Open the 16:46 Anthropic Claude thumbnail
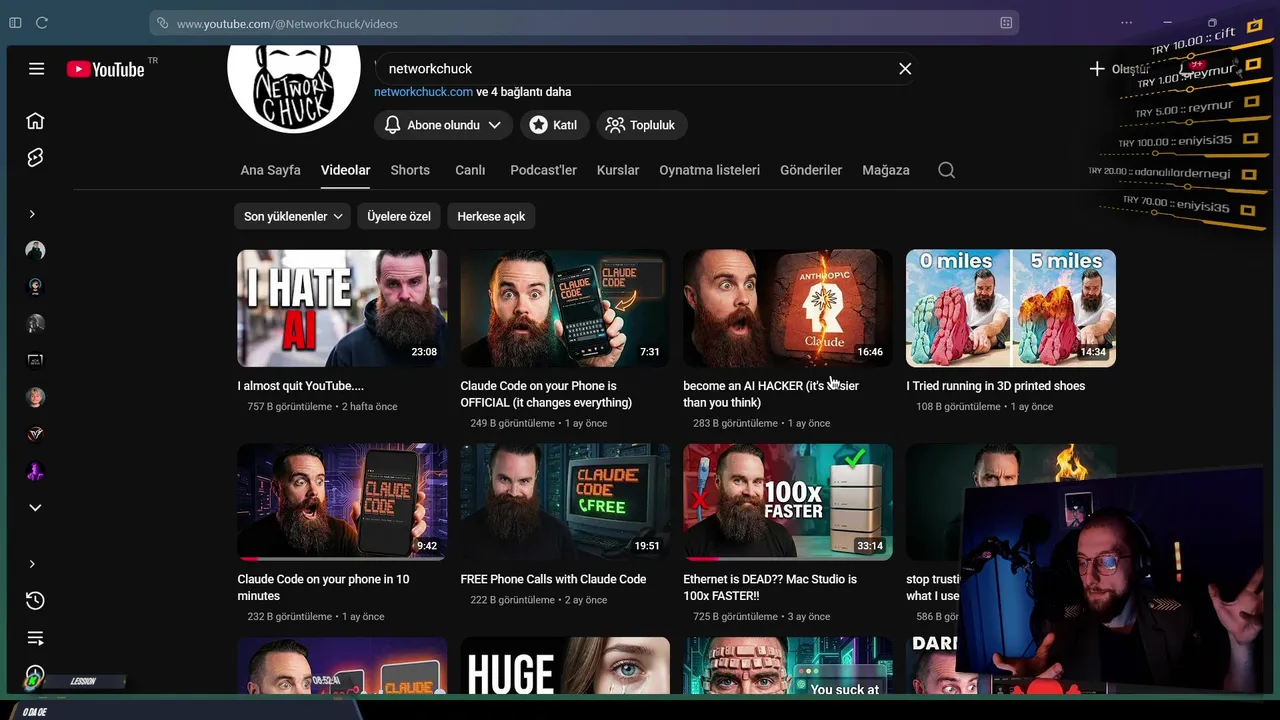Image resolution: width=1280 pixels, height=720 pixels. [788, 308]
